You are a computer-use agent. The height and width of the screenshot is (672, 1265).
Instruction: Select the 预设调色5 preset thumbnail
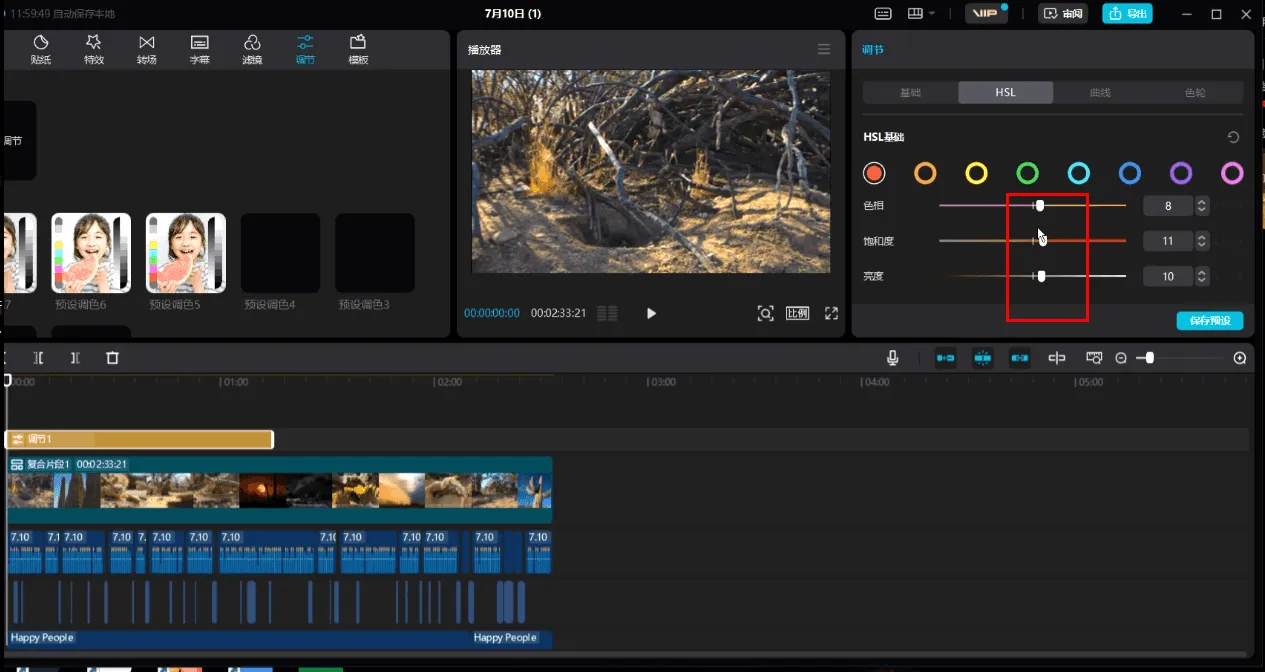click(186, 253)
